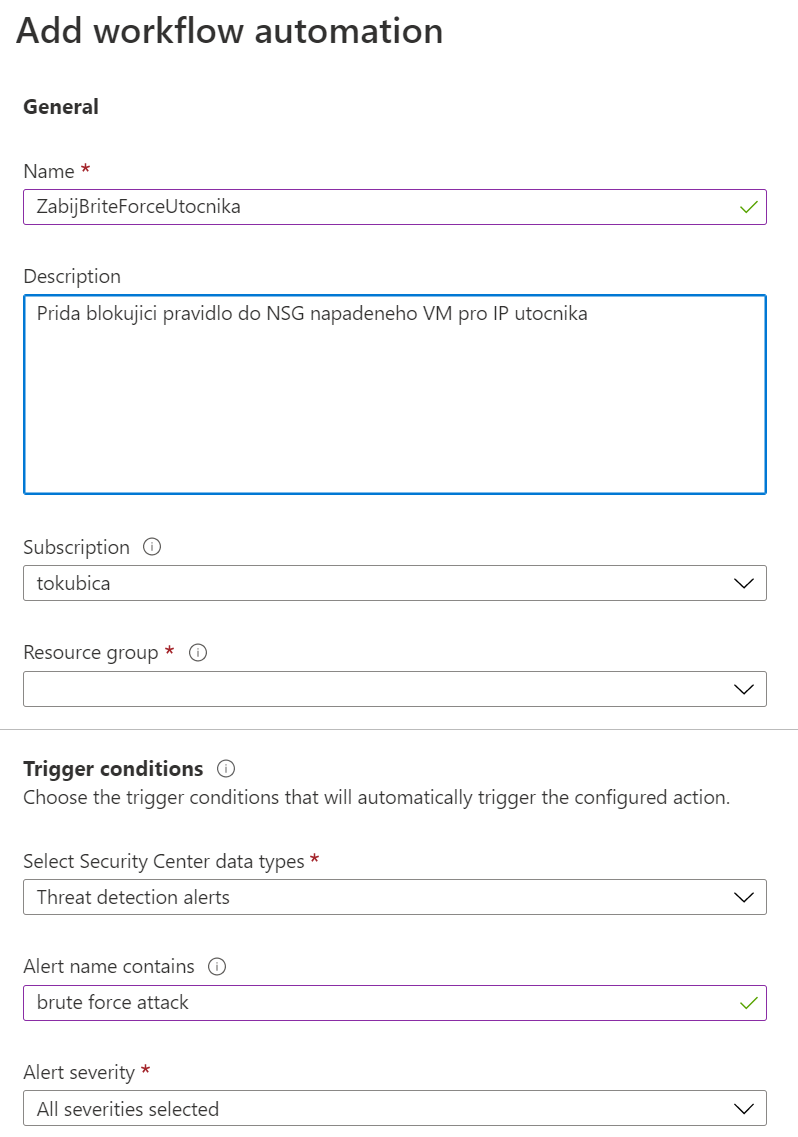
Task: Open the empty Resource group dropdown
Action: tap(394, 689)
